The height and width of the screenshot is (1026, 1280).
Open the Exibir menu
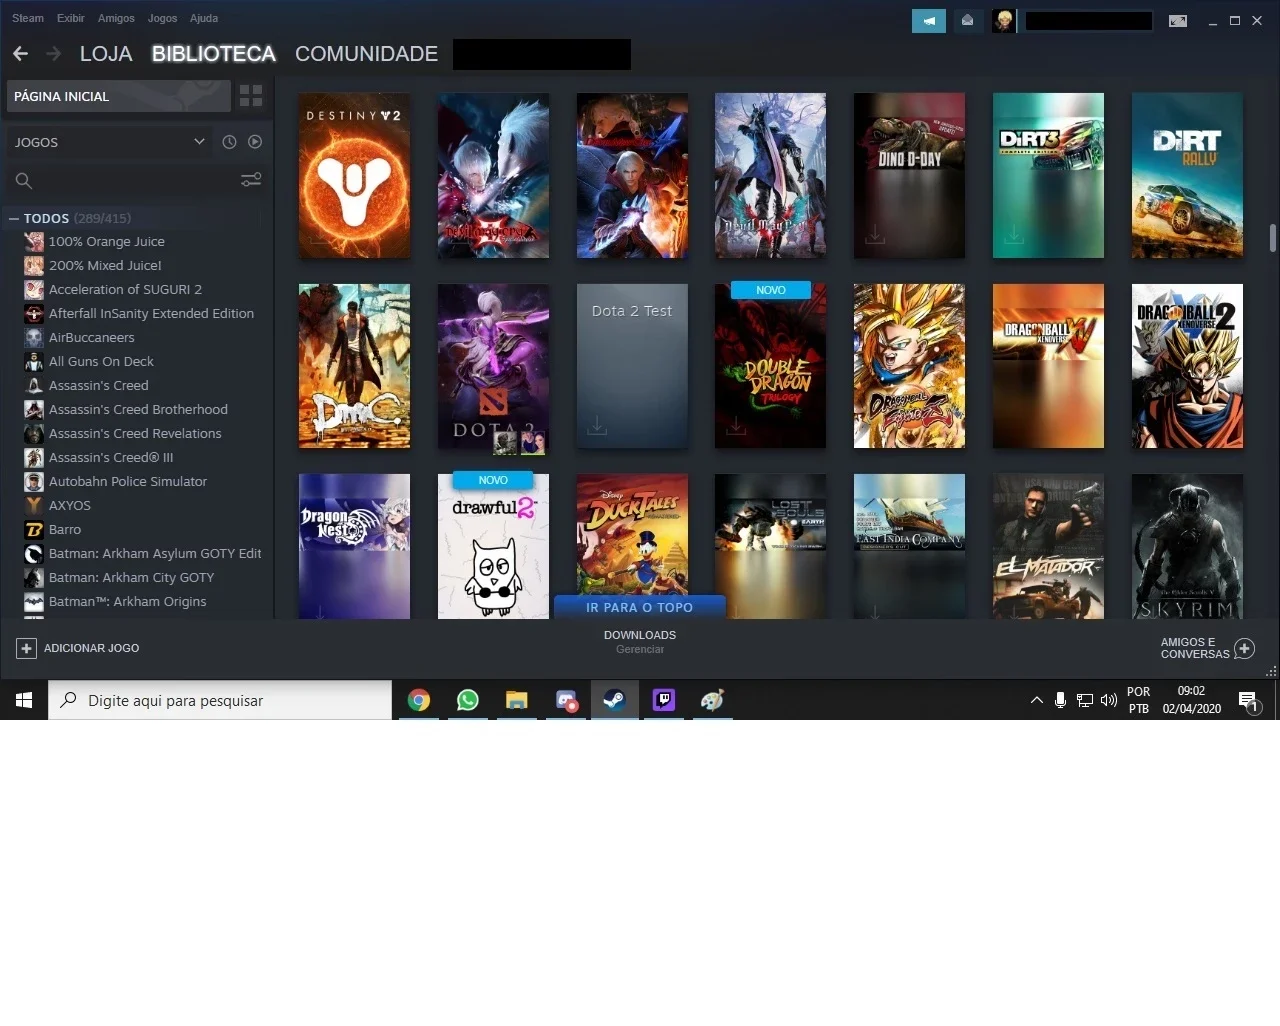71,18
